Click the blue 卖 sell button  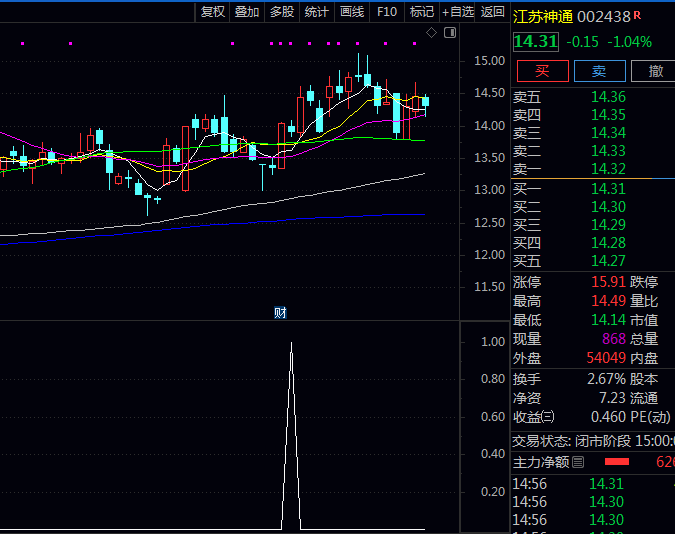coord(599,71)
